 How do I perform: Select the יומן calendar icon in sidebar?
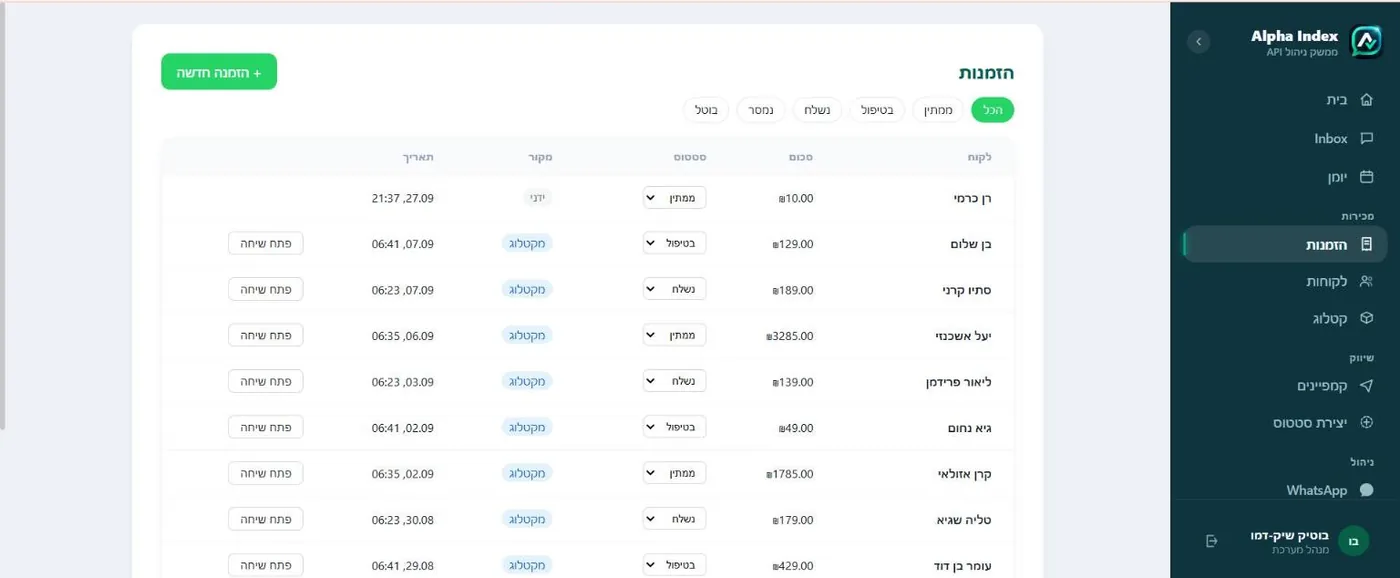tap(1366, 177)
